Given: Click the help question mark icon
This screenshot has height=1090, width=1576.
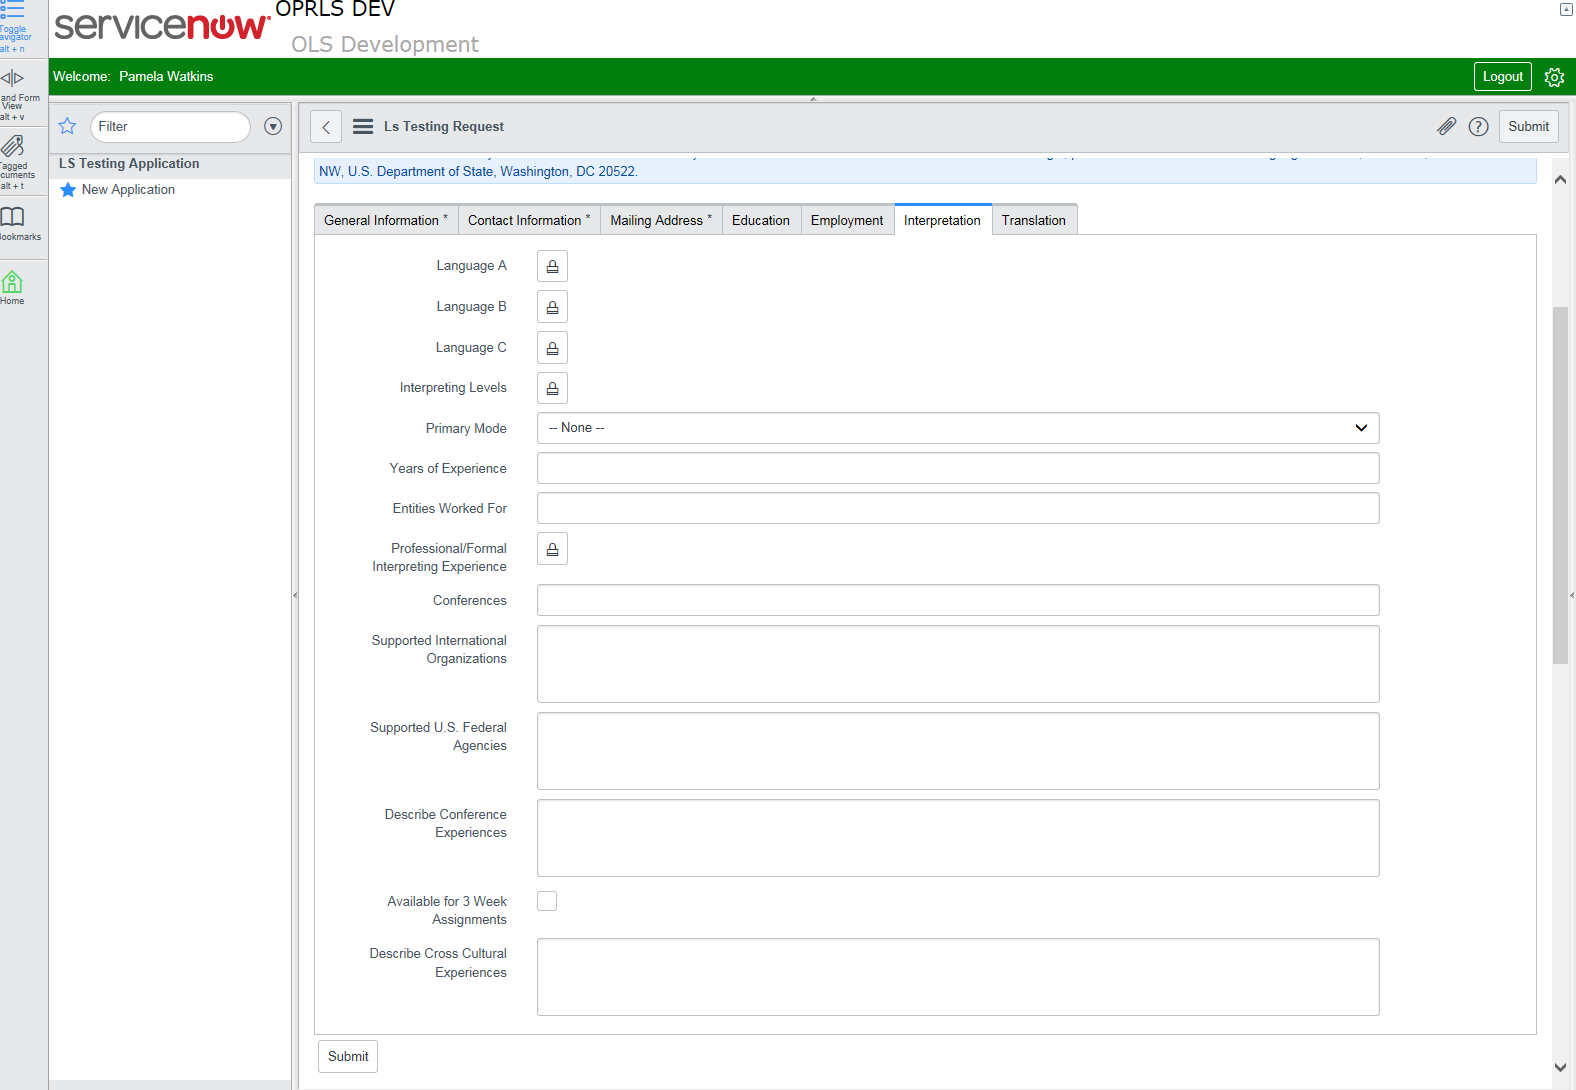Looking at the screenshot, I should pos(1479,127).
